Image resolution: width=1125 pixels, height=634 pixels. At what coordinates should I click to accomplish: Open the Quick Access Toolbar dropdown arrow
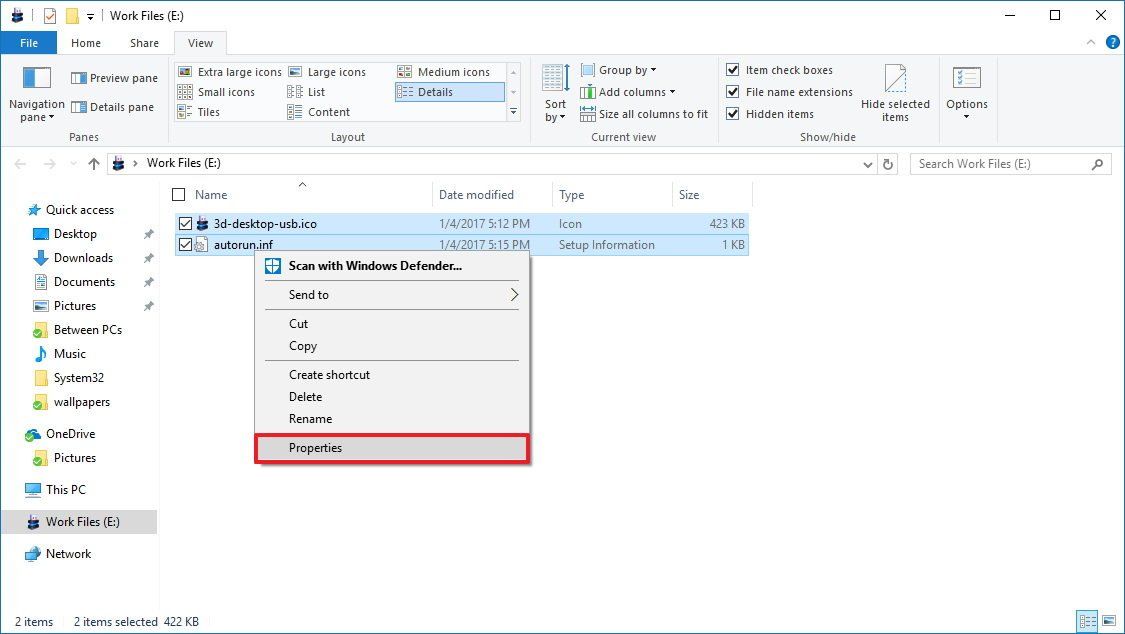click(89, 16)
